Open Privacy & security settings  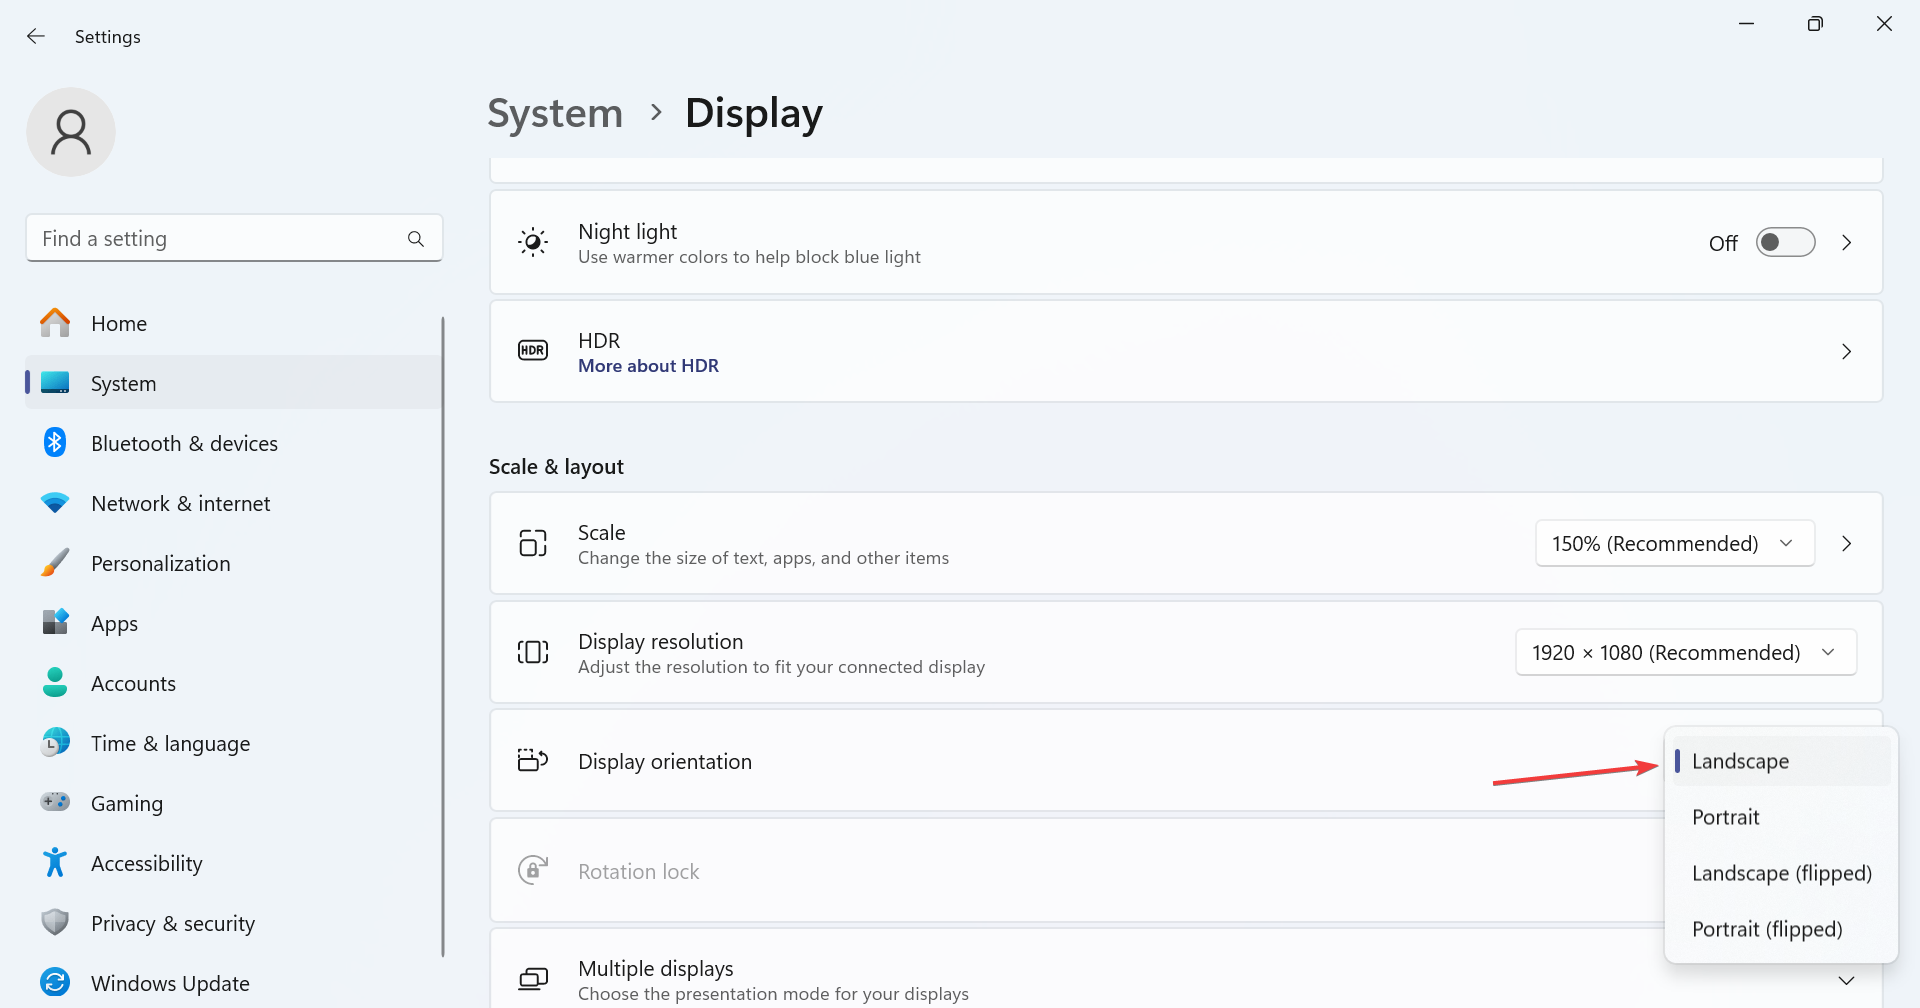[x=233, y=923]
